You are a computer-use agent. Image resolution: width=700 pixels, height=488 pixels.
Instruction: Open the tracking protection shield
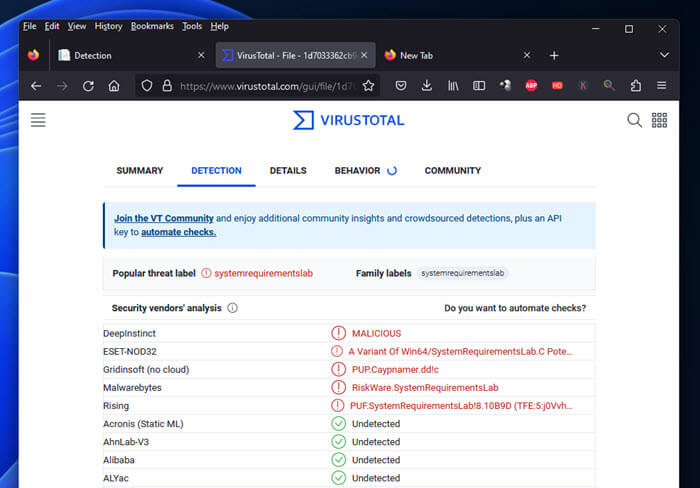[x=147, y=86]
